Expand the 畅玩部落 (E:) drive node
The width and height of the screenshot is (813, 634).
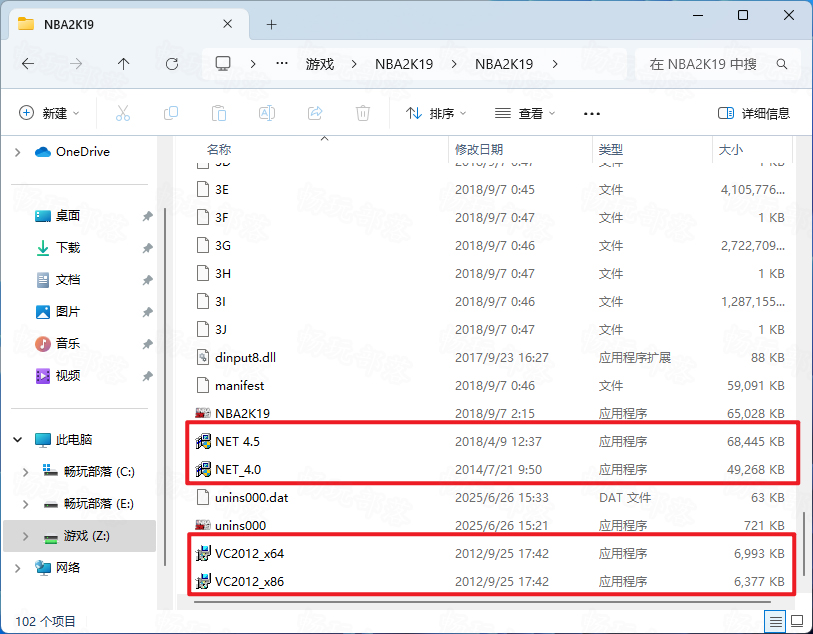coord(25,504)
